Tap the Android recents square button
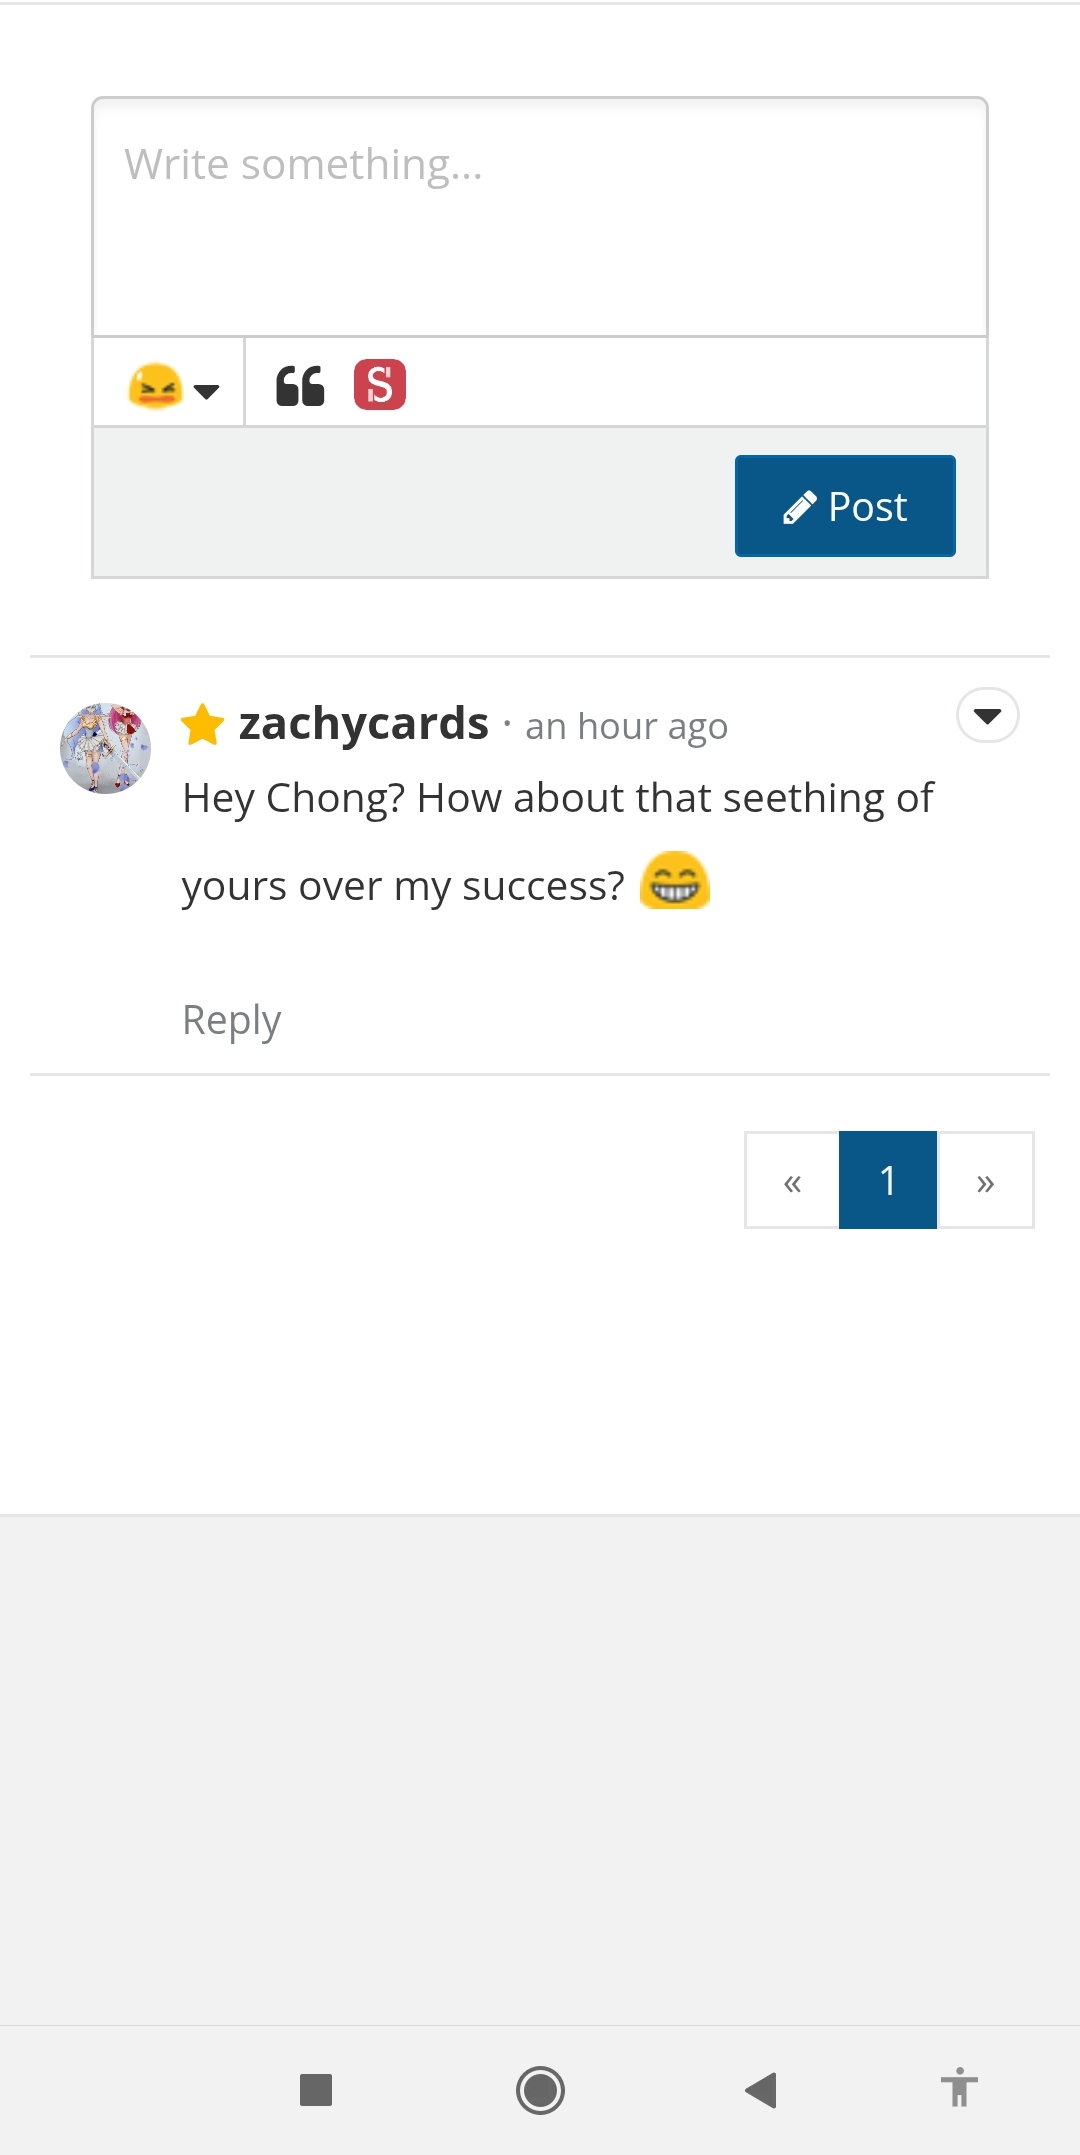This screenshot has width=1080, height=2155. pyautogui.click(x=316, y=2090)
